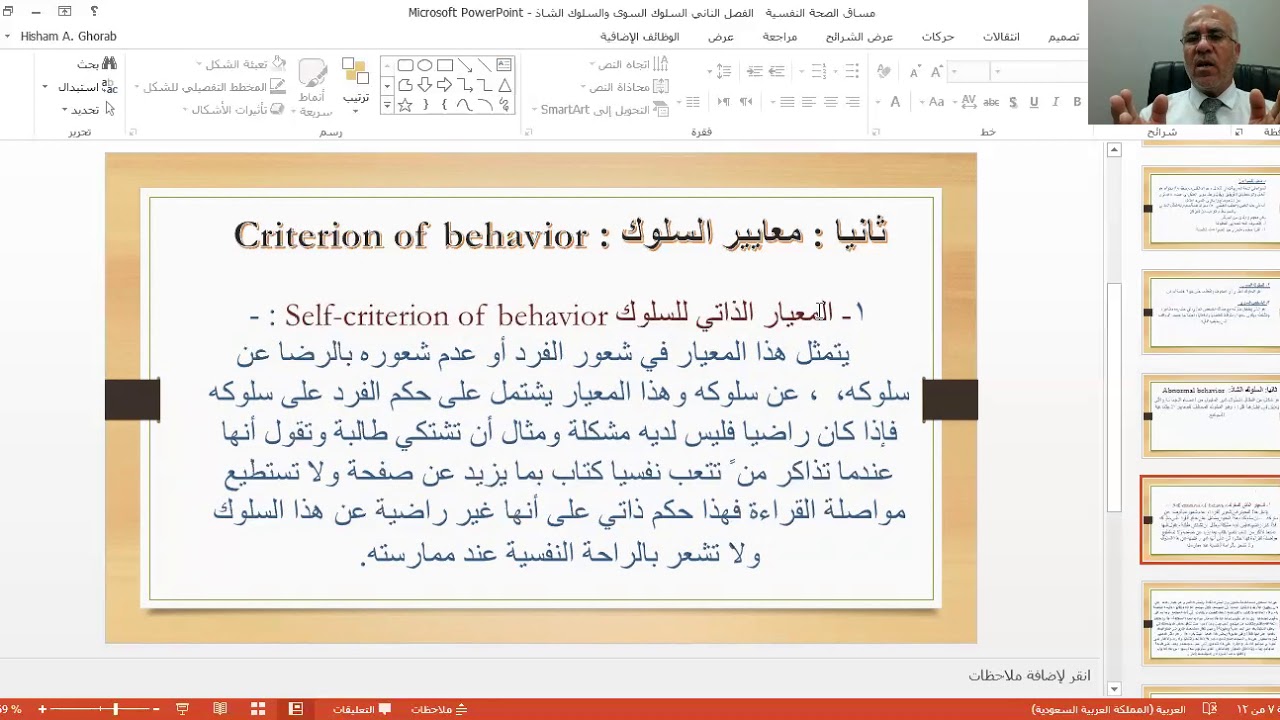Open Hisham A. Ghorab account menu
1280x720 pixels.
tap(61, 37)
